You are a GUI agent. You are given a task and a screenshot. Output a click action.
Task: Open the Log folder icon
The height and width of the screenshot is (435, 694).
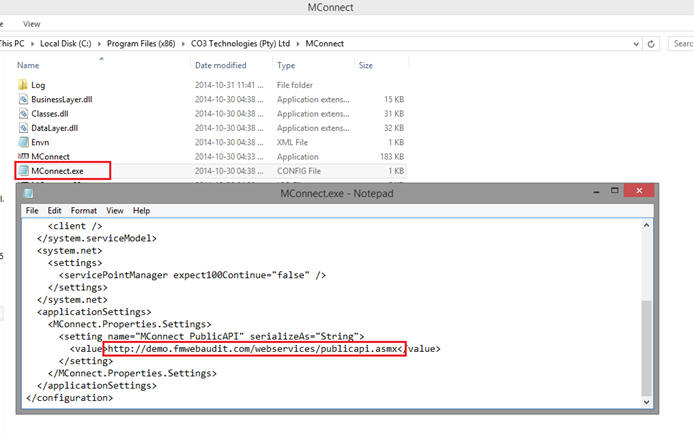tap(23, 85)
